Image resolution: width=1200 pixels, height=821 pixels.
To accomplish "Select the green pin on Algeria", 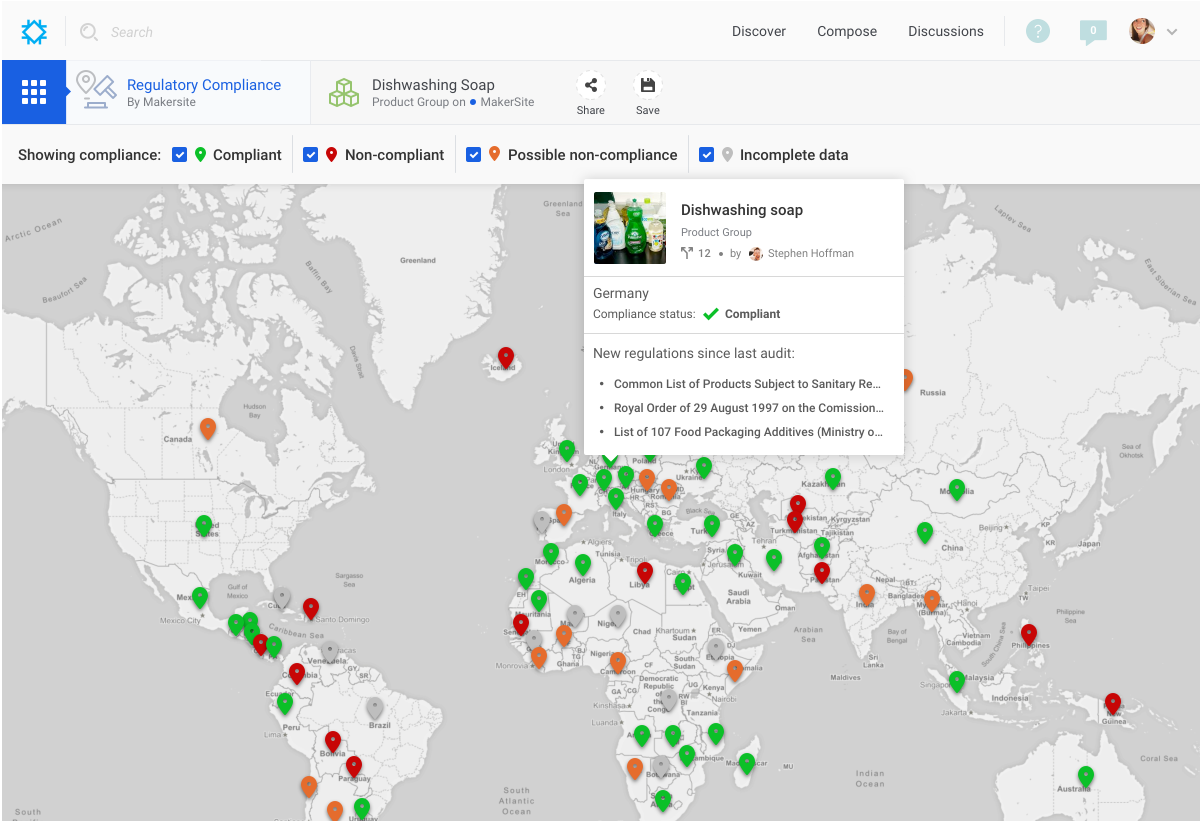I will (583, 565).
